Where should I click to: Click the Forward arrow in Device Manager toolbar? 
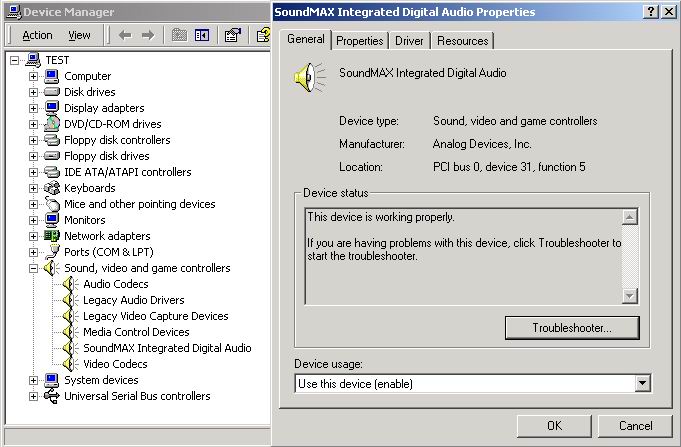[x=148, y=35]
